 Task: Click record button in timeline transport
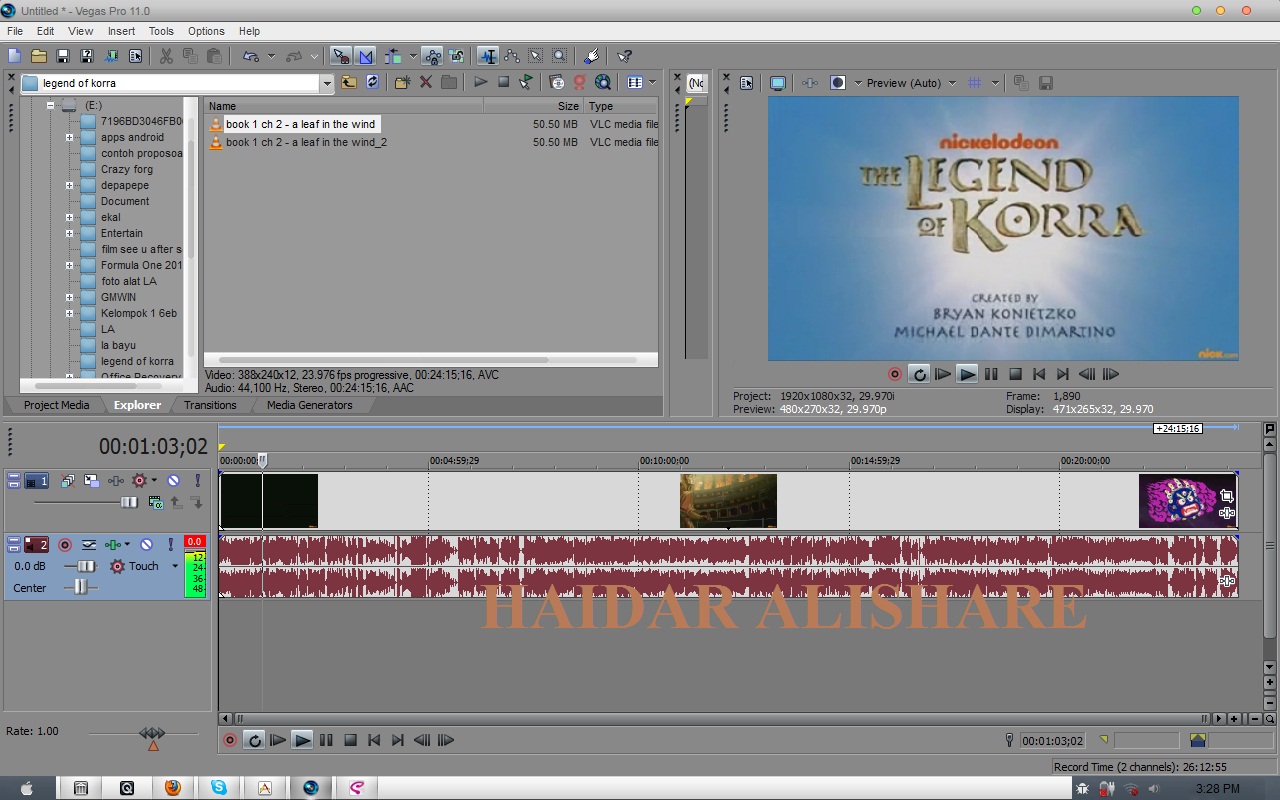(x=230, y=740)
